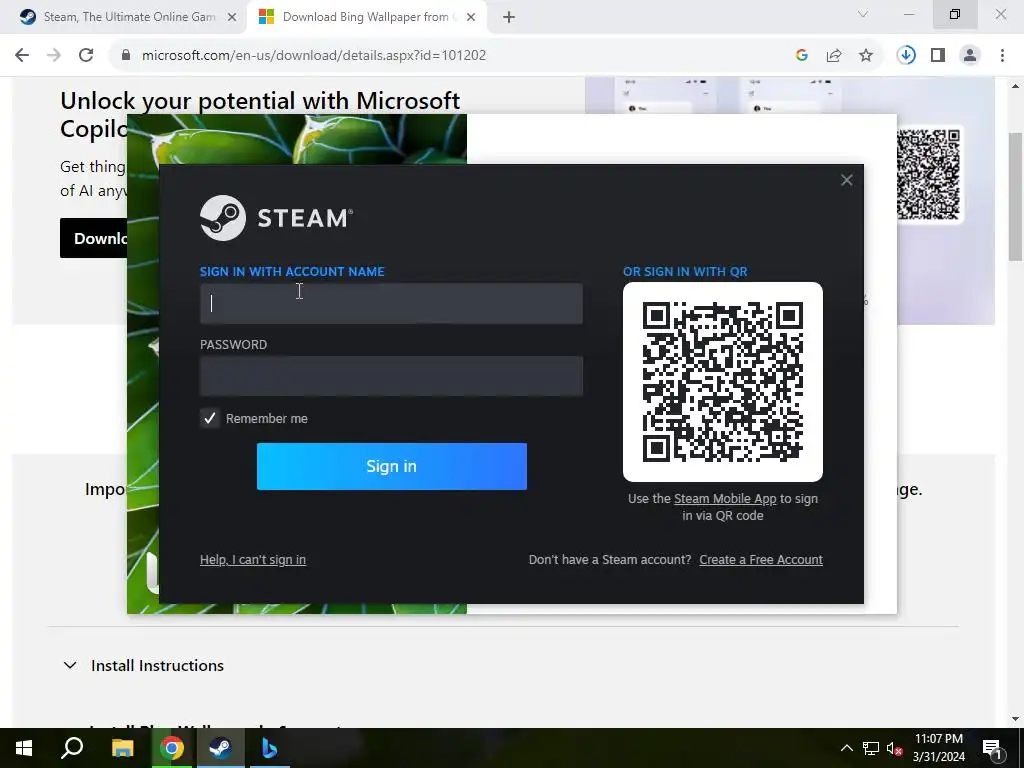Open the Help, I can't sign in link
The image size is (1024, 768).
coord(253,560)
